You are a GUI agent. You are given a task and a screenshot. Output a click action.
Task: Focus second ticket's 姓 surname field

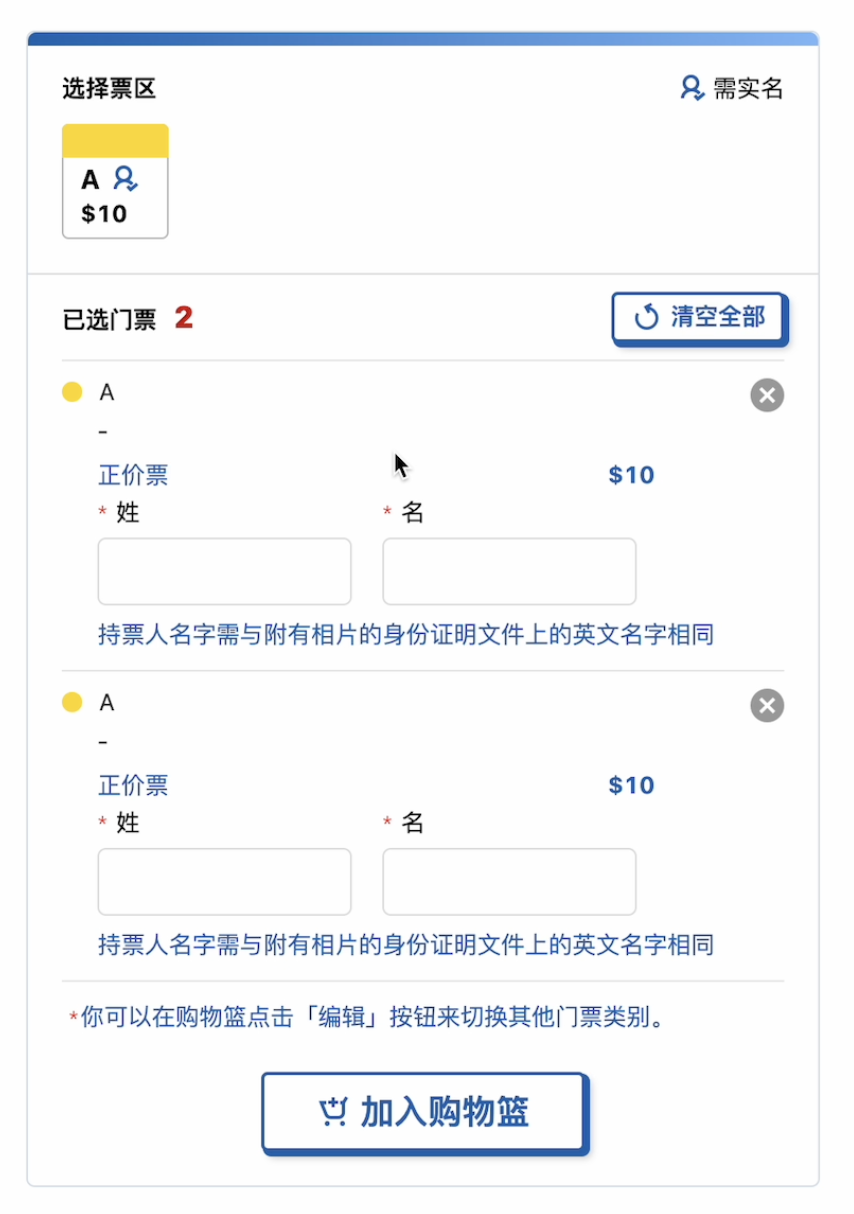[224, 881]
